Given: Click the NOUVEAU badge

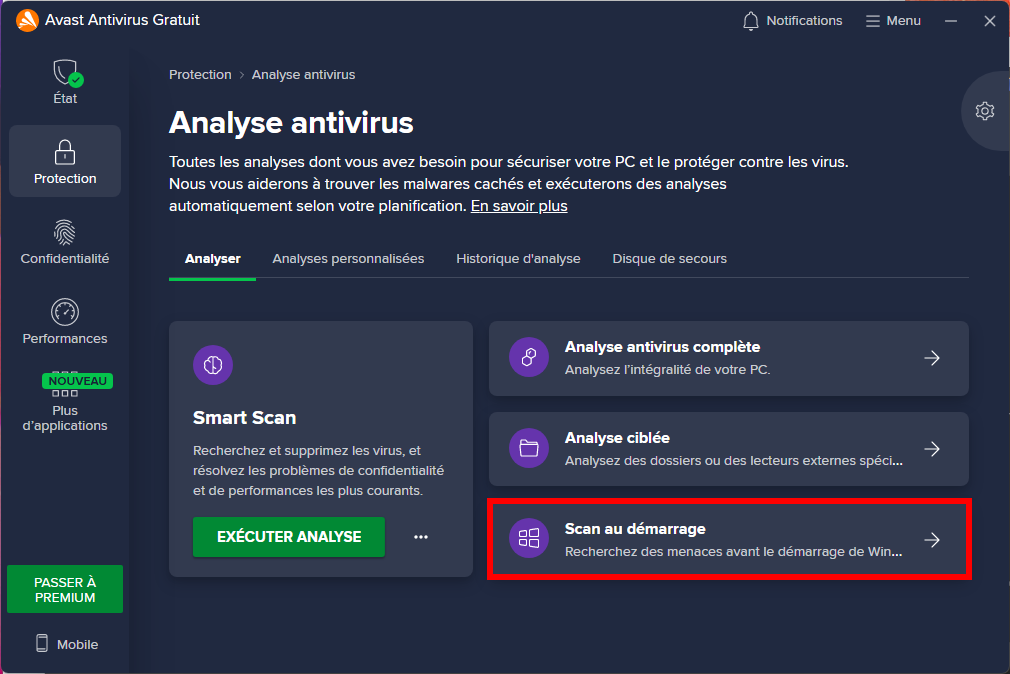Looking at the screenshot, I should [77, 381].
